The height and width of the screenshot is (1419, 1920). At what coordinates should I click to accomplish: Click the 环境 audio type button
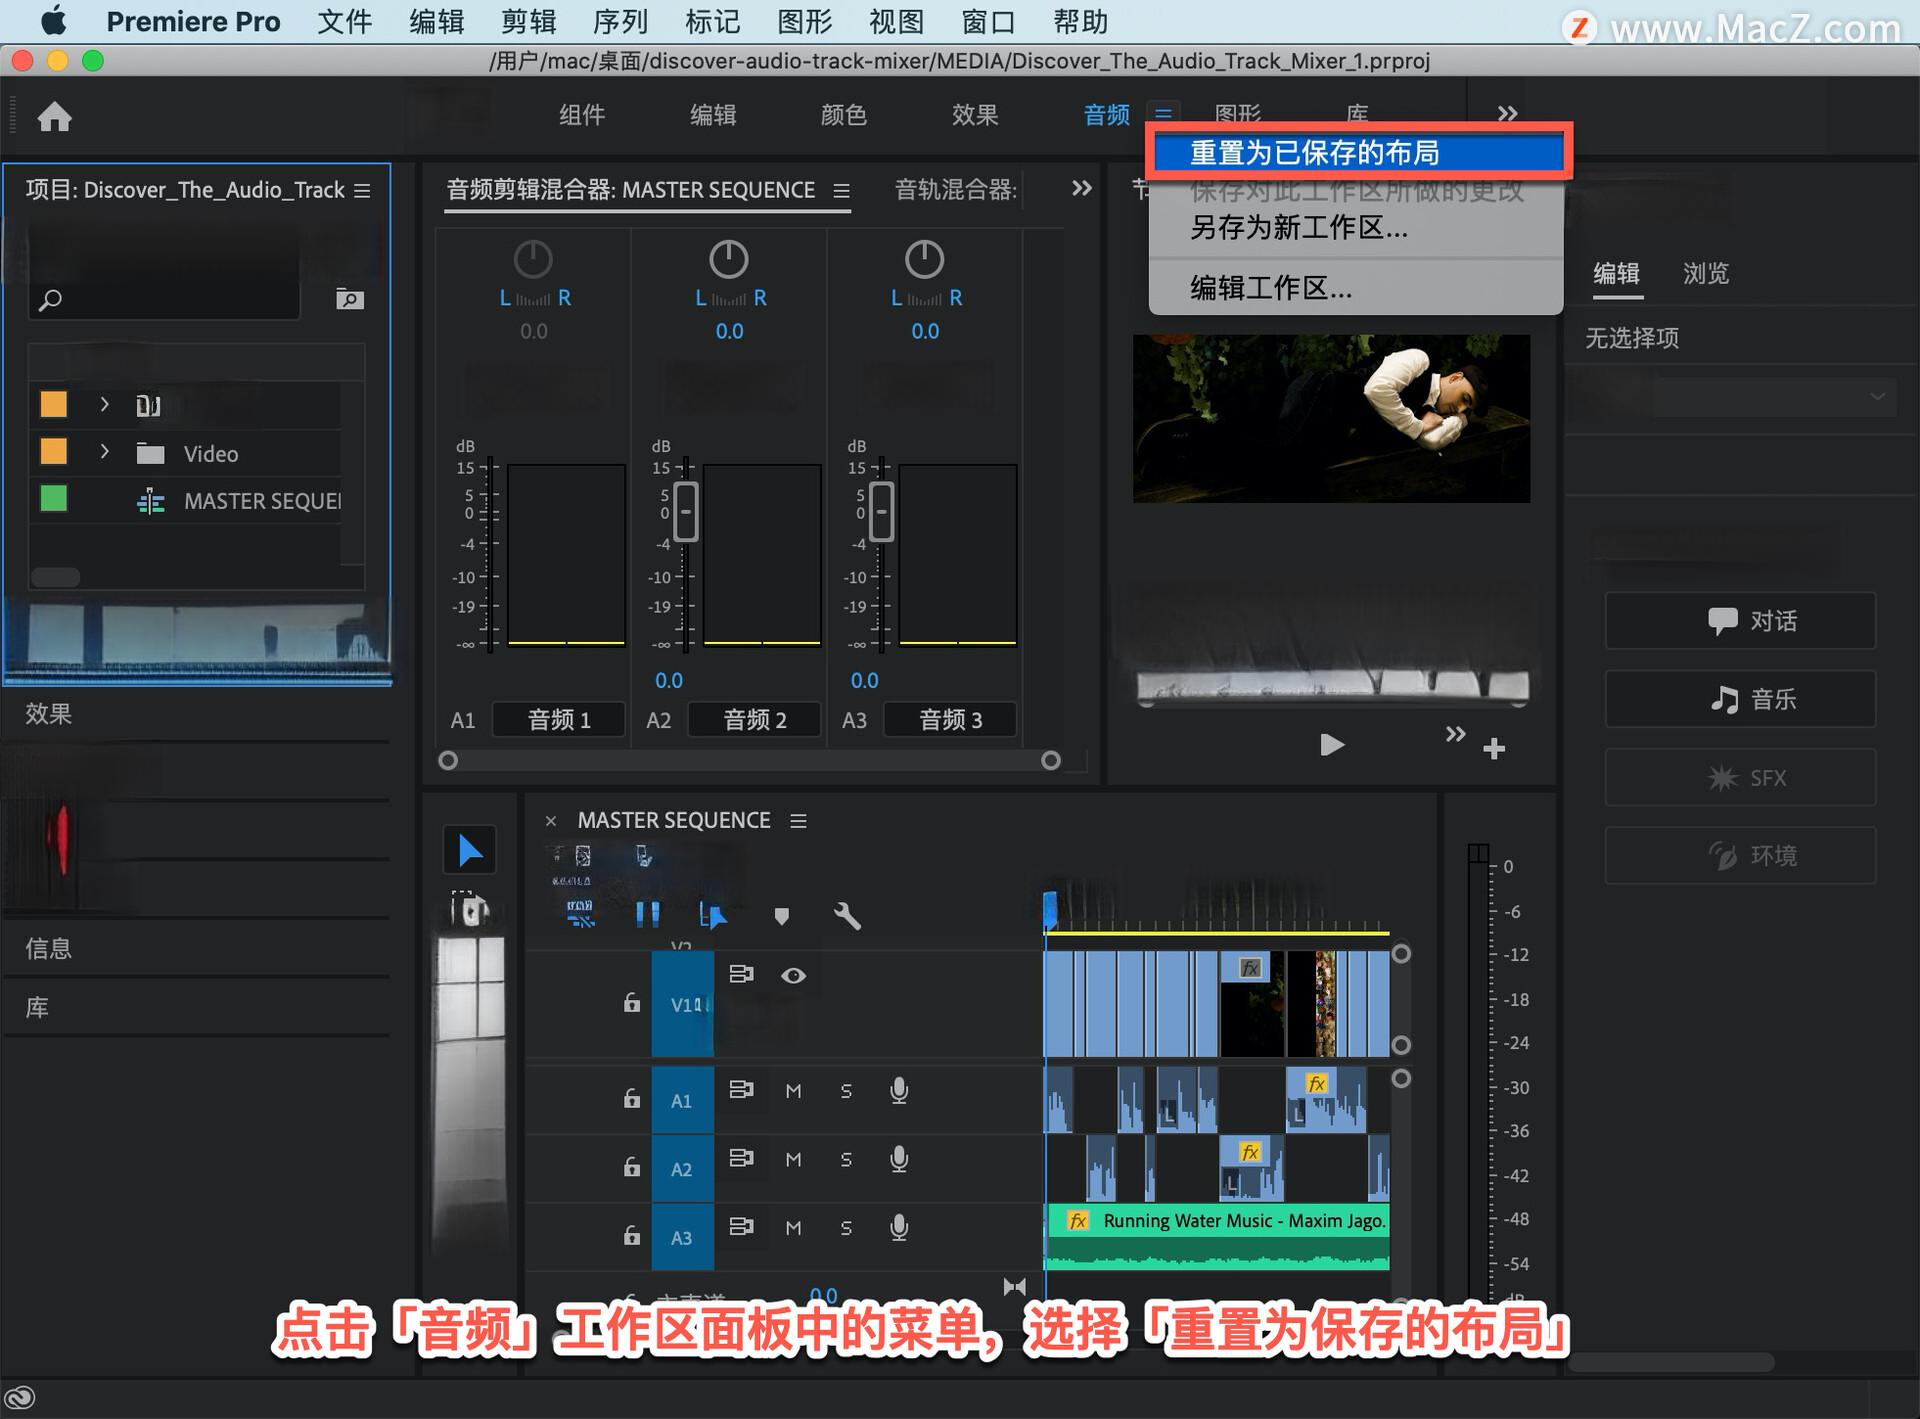[x=1740, y=855]
